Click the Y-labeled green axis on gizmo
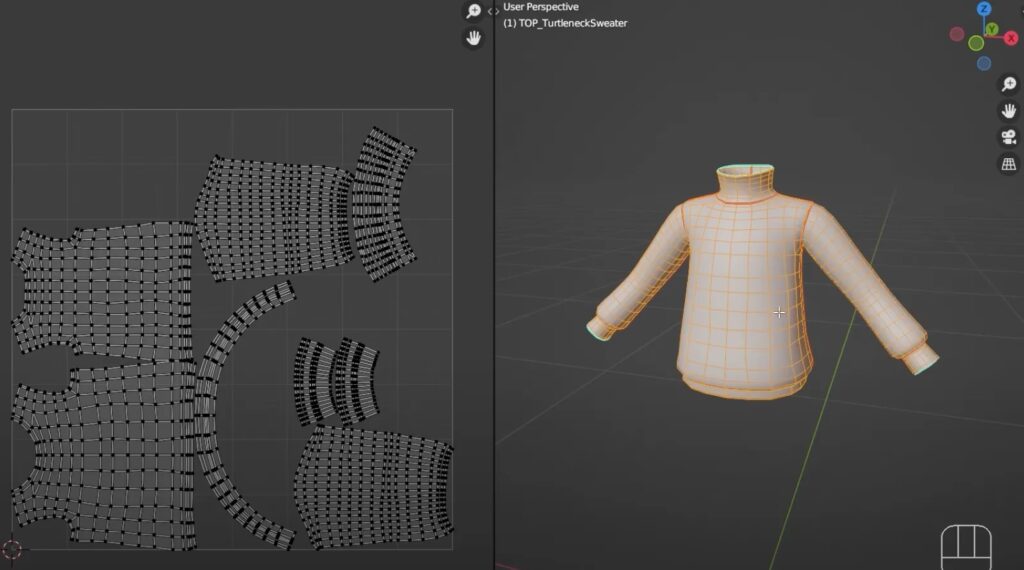 (x=992, y=29)
